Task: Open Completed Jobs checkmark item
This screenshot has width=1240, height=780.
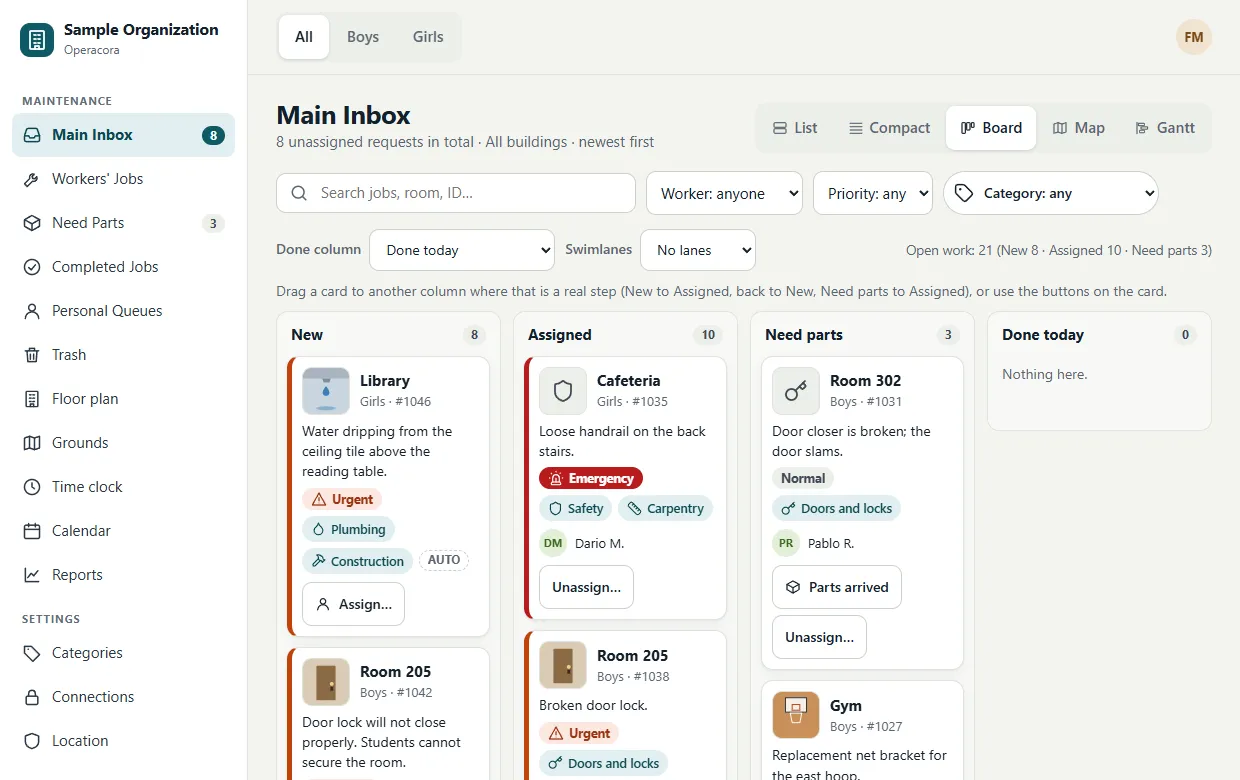Action: point(123,267)
